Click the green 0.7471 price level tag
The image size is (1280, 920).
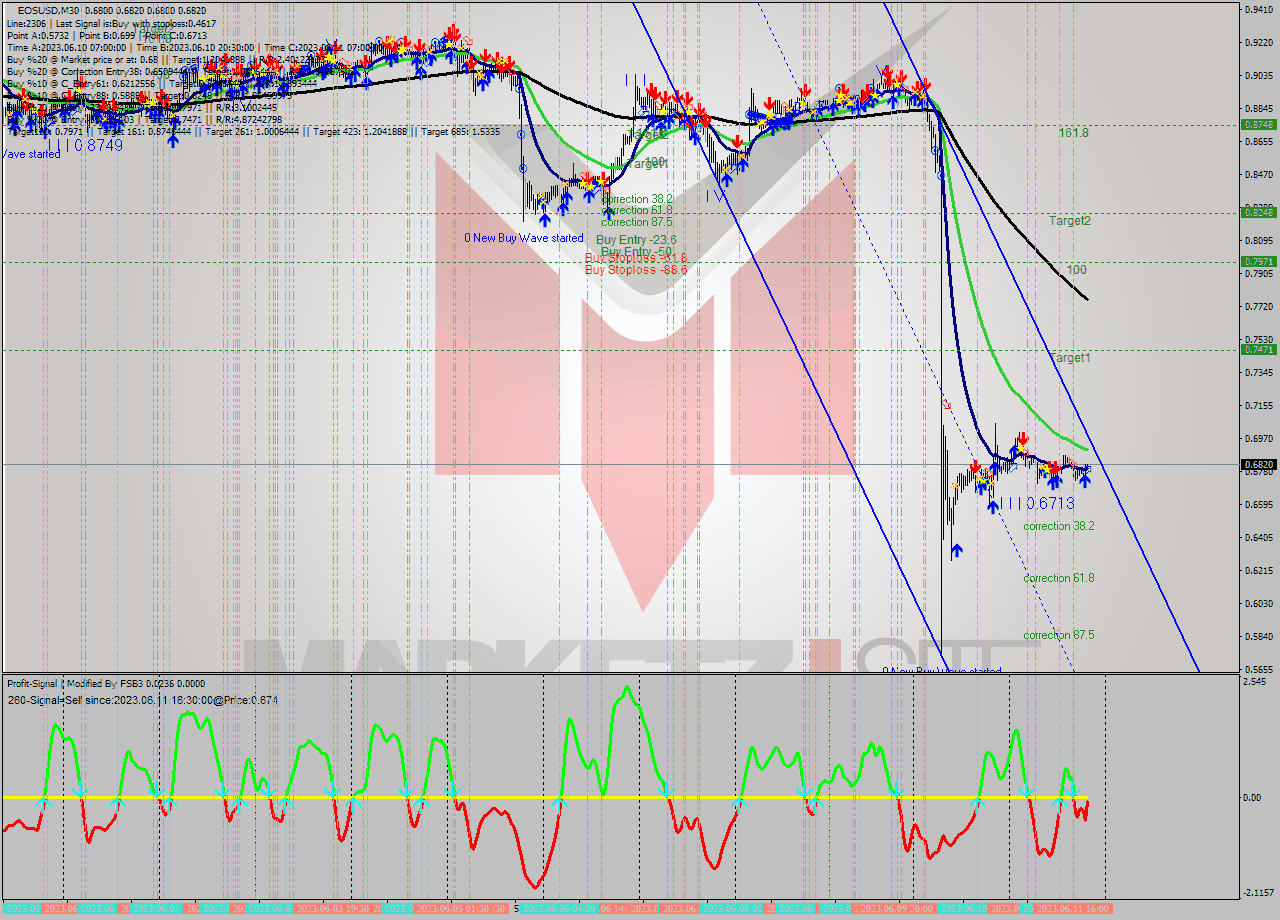point(1257,349)
